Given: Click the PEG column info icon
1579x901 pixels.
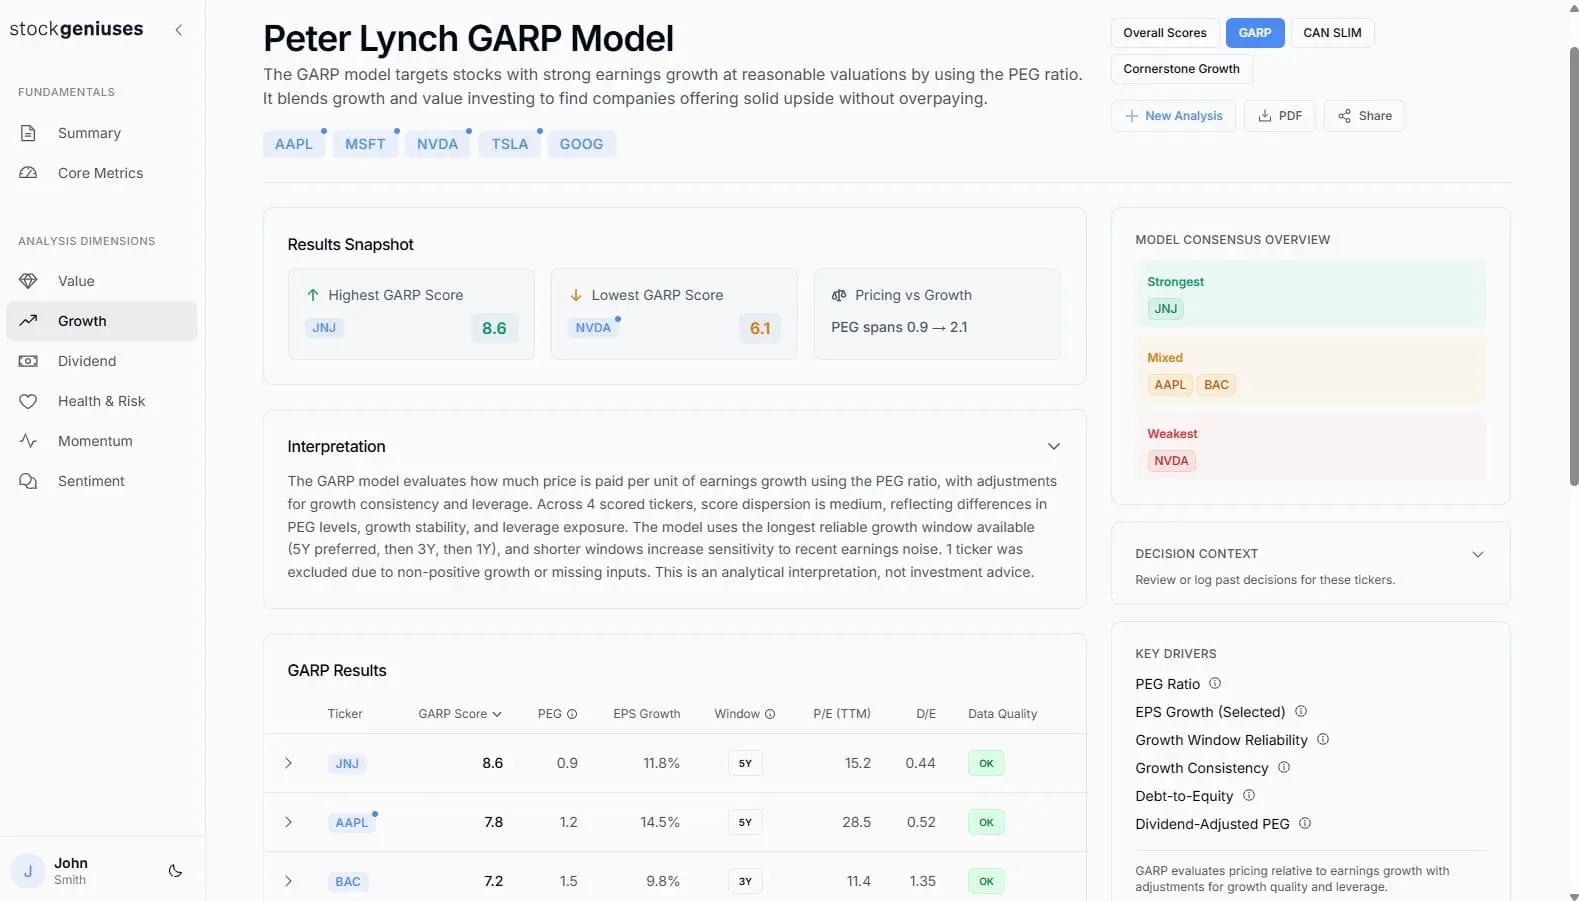Looking at the screenshot, I should click(572, 714).
